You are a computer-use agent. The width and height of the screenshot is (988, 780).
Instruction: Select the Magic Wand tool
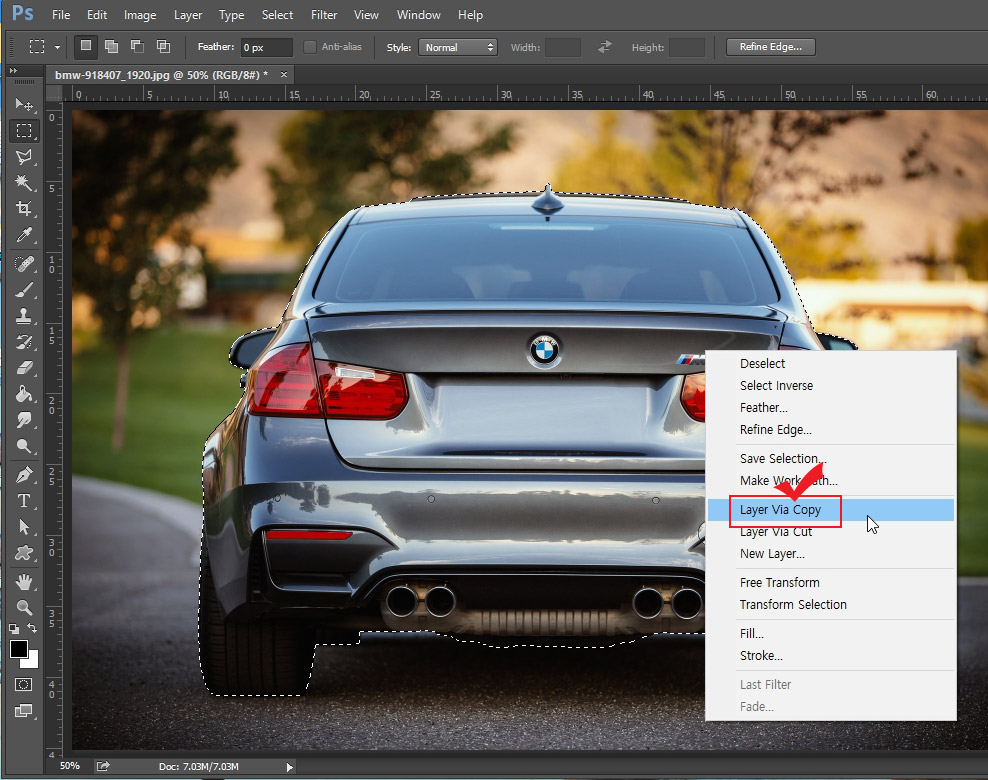(x=24, y=183)
